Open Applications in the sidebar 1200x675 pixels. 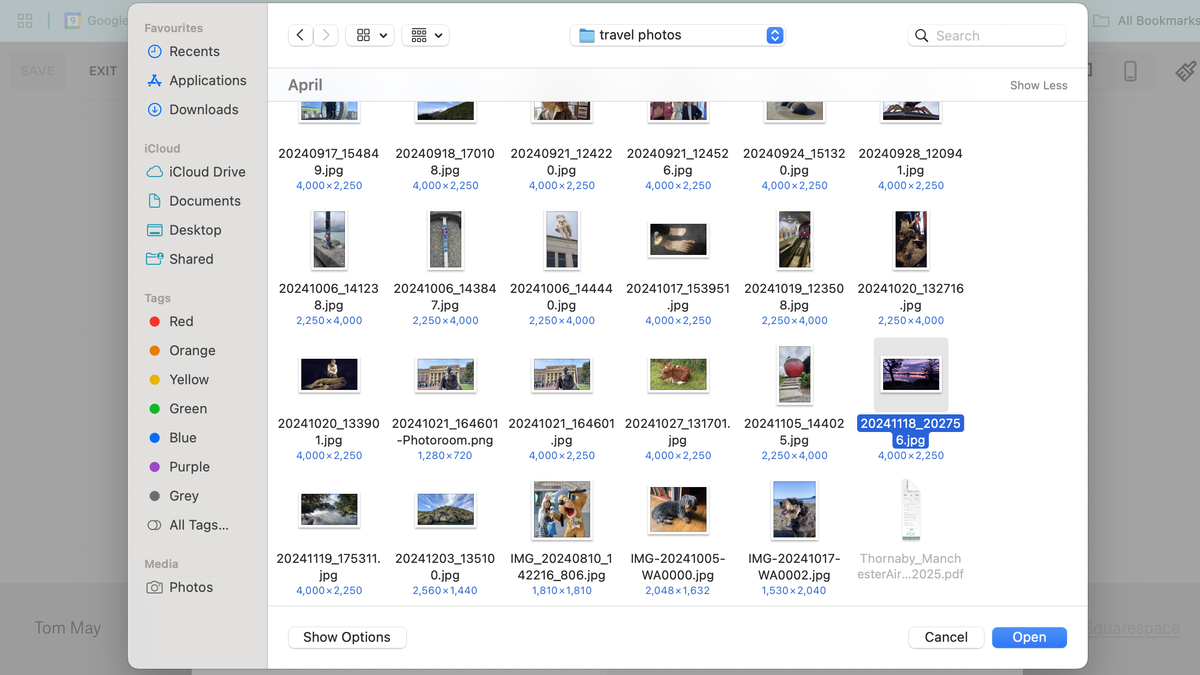click(196, 80)
